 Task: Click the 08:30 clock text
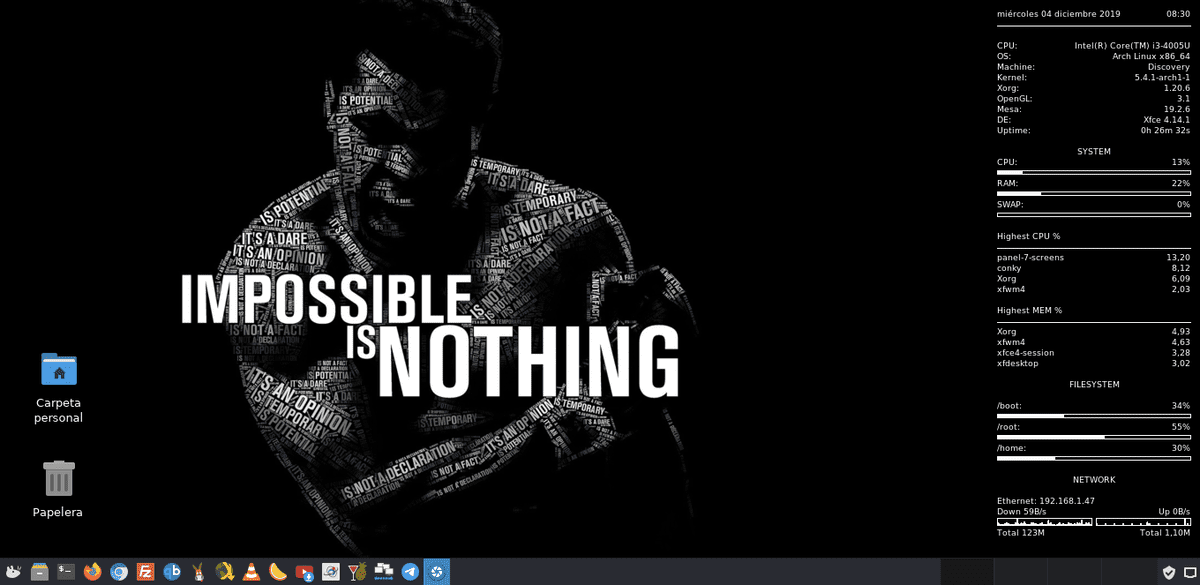pyautogui.click(x=1178, y=14)
